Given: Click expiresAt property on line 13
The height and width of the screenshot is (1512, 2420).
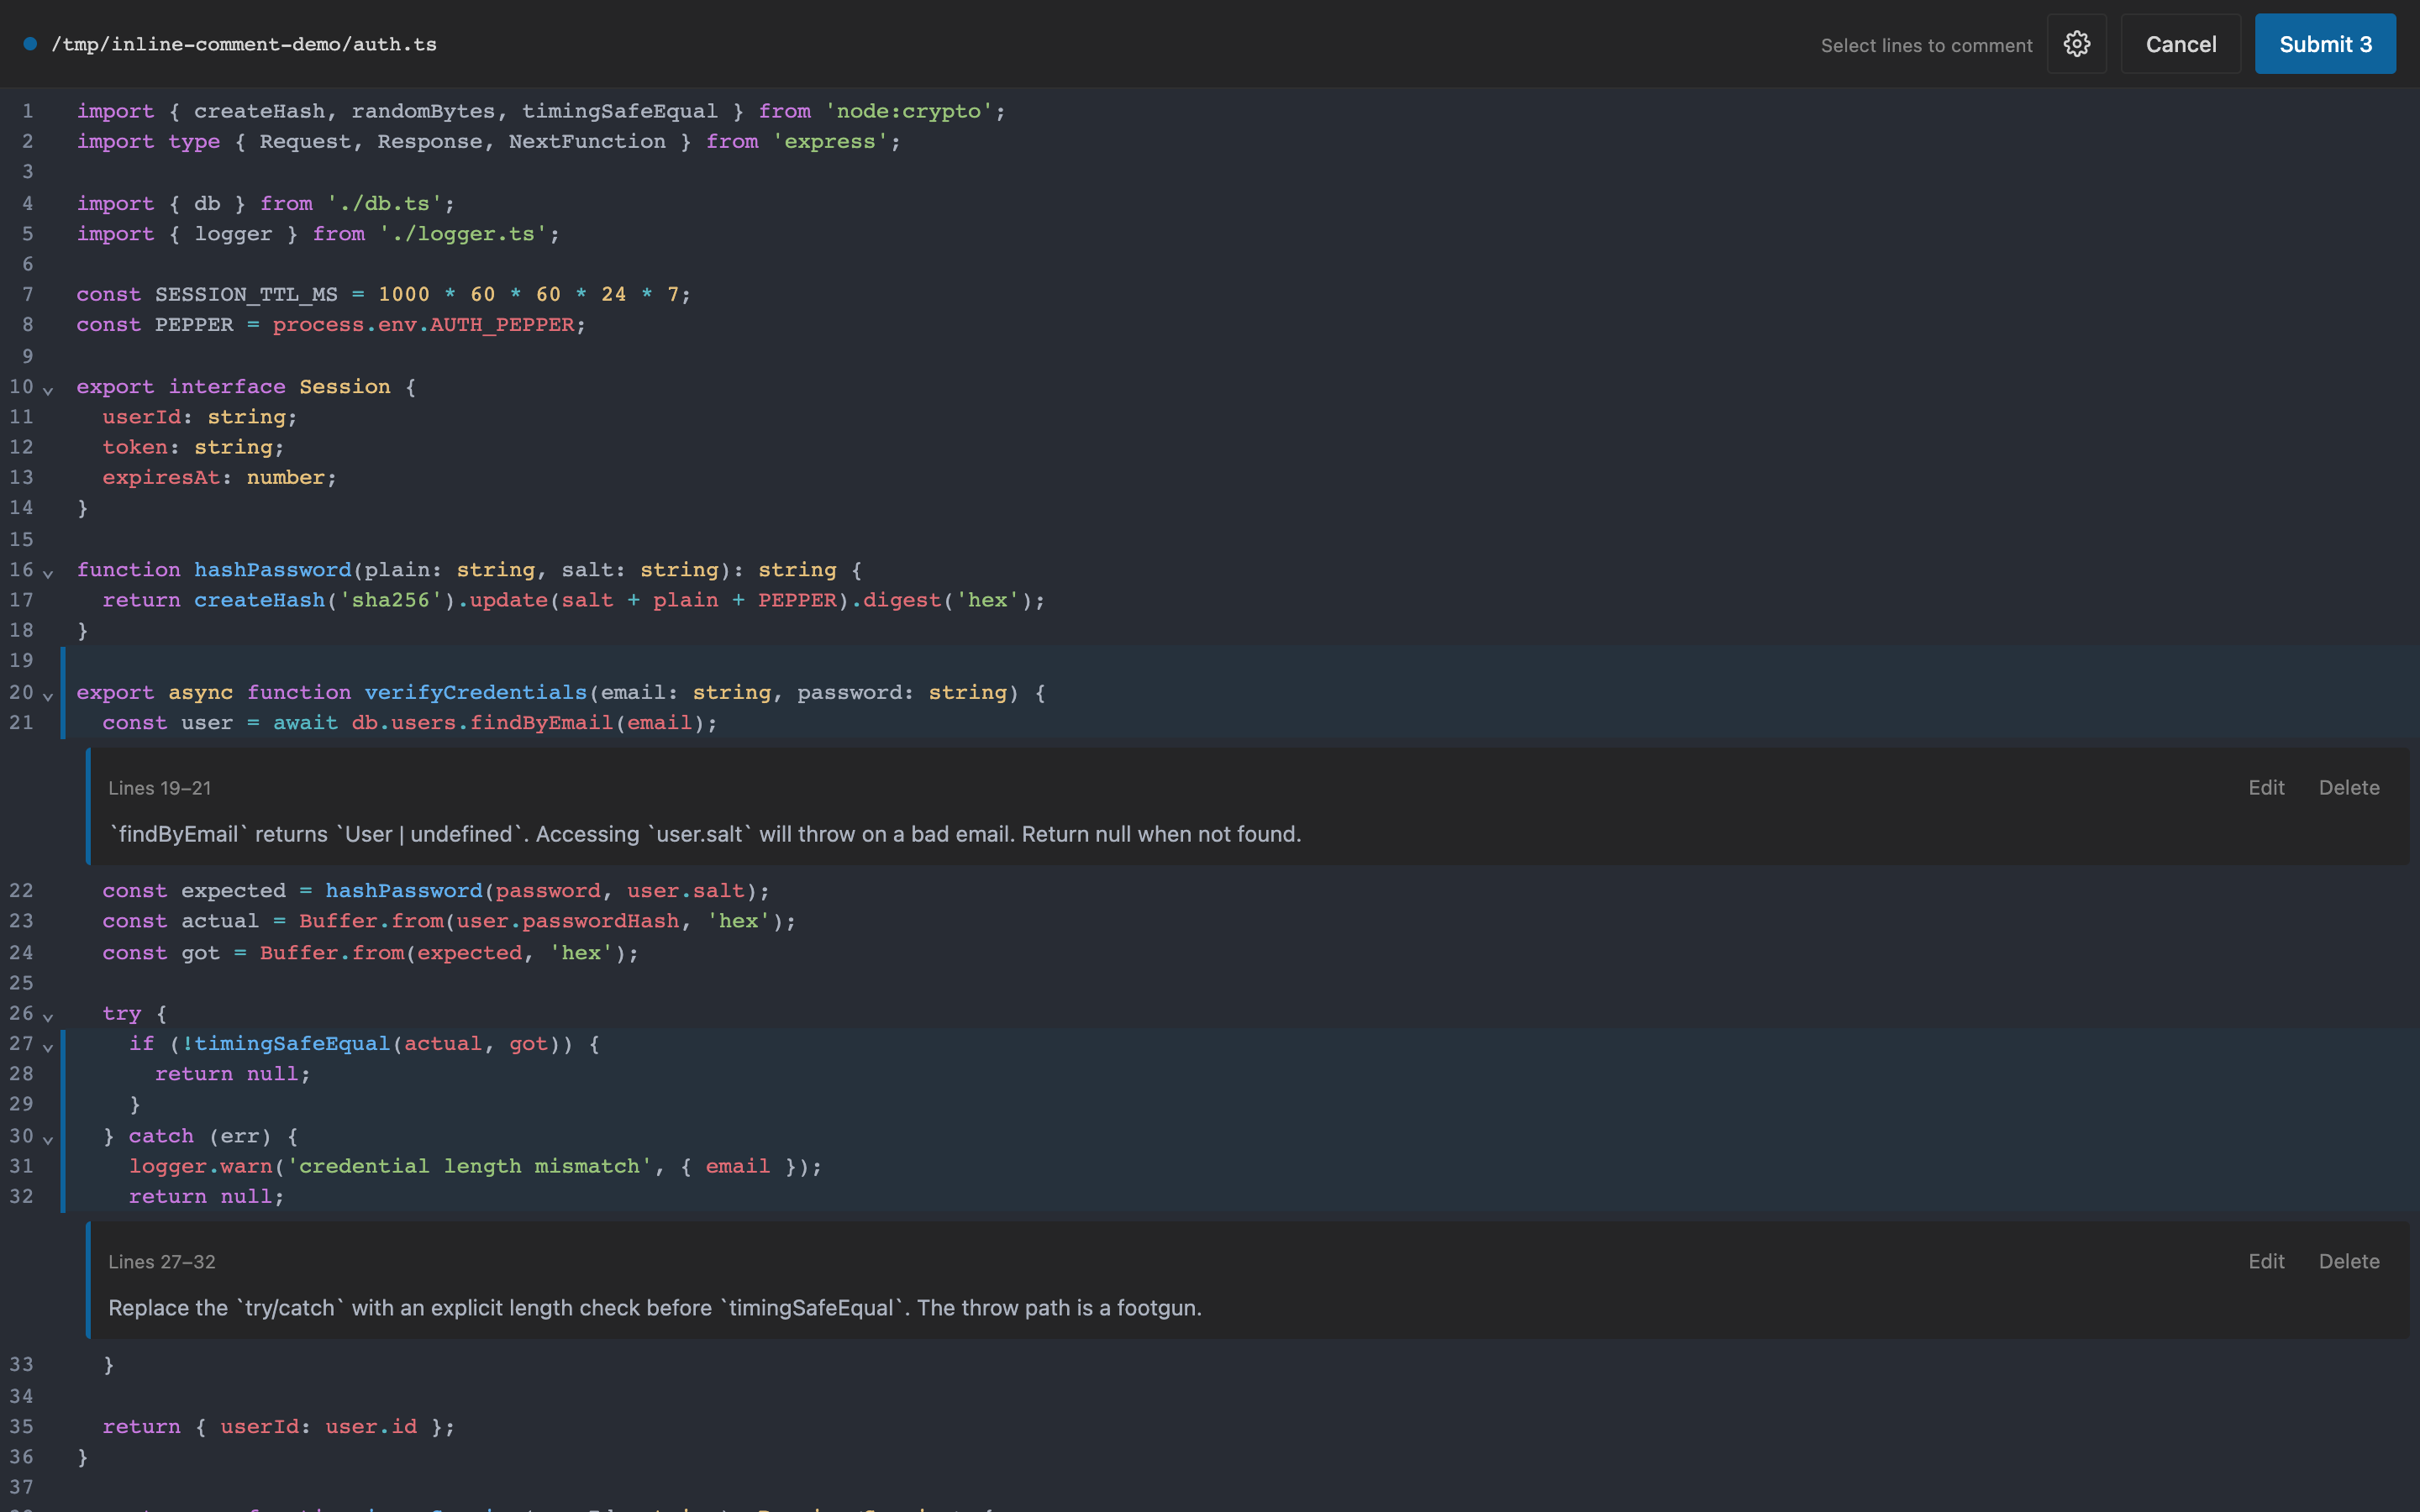Looking at the screenshot, I should (161, 477).
